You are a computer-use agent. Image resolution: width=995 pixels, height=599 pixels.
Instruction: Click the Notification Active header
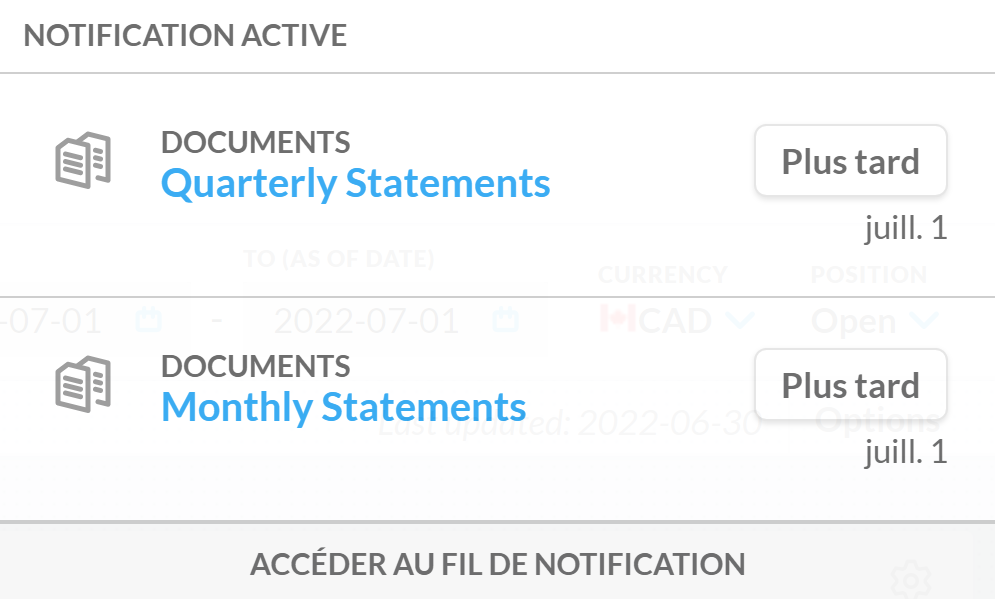185,36
